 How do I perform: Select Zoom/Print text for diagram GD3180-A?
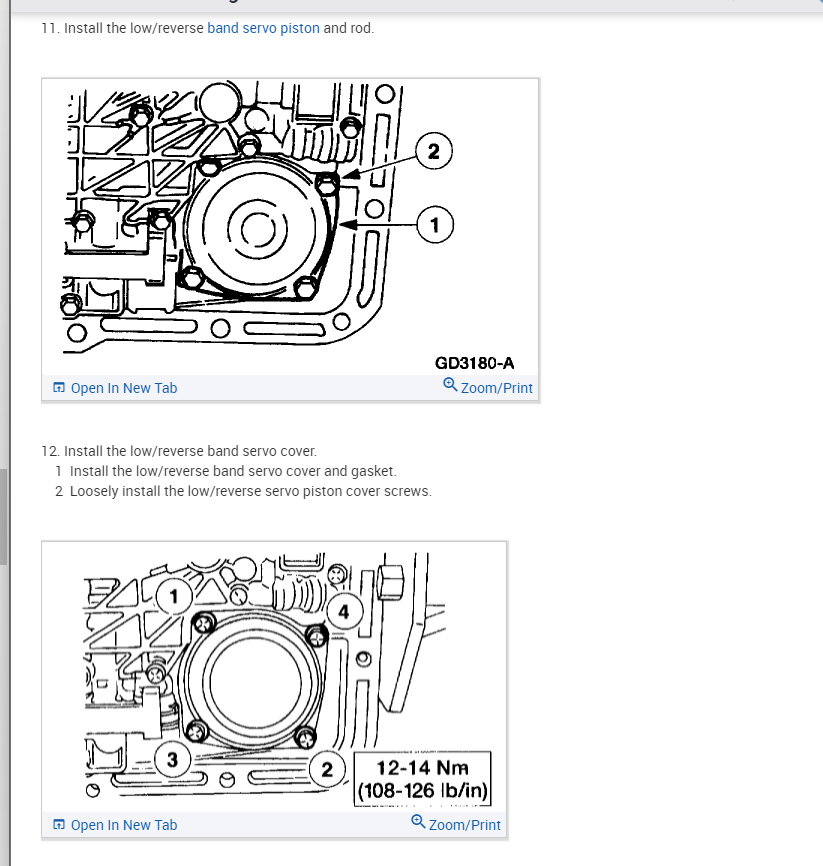pos(497,388)
